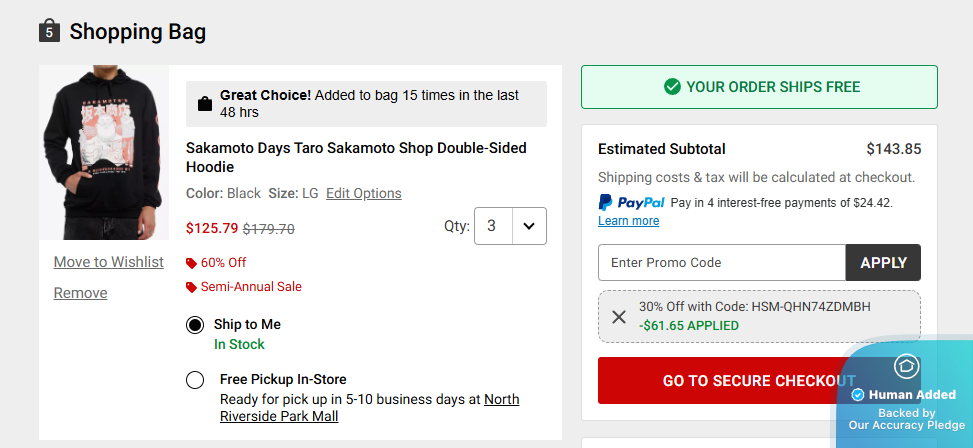Click the Enter Promo Code field

[x=721, y=262]
